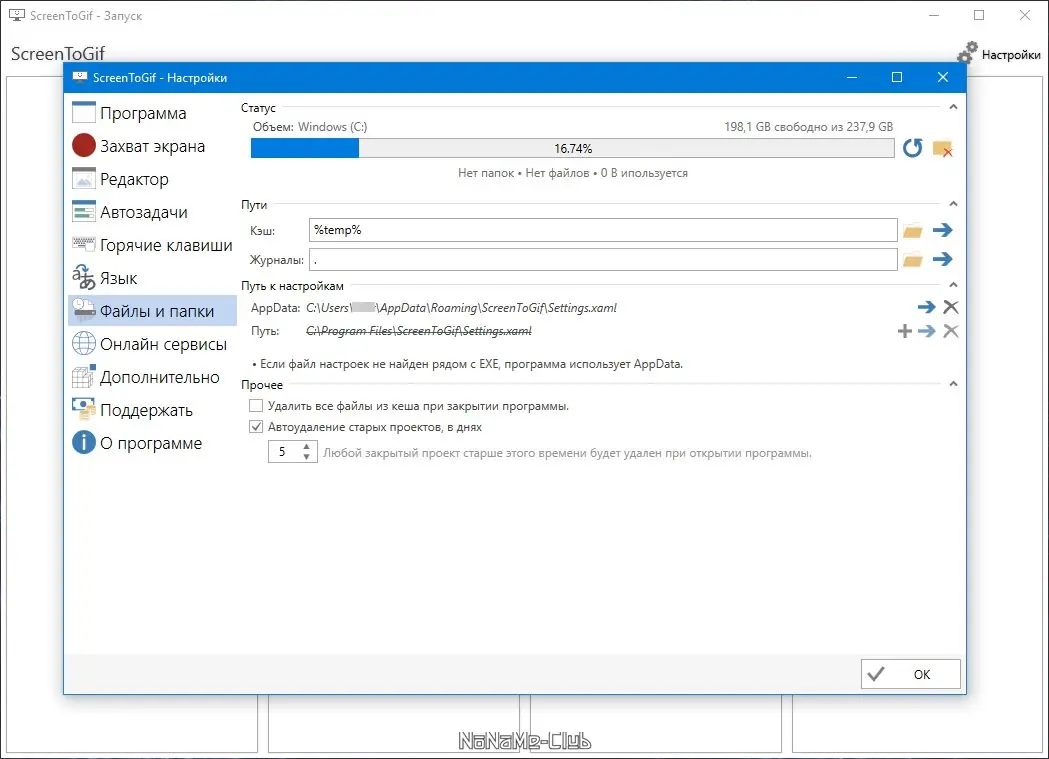This screenshot has width=1049, height=759.
Task: Click the blue info icon О программе
Action: 84,442
